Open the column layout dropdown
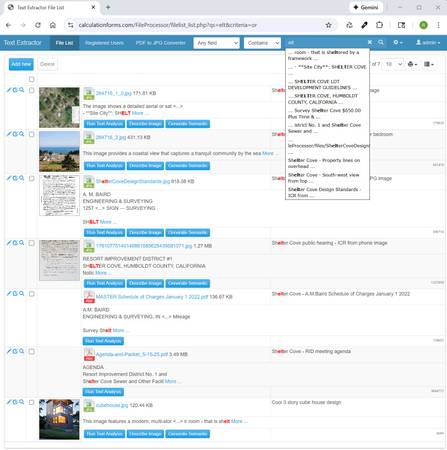The width and height of the screenshot is (447, 450). (429, 64)
